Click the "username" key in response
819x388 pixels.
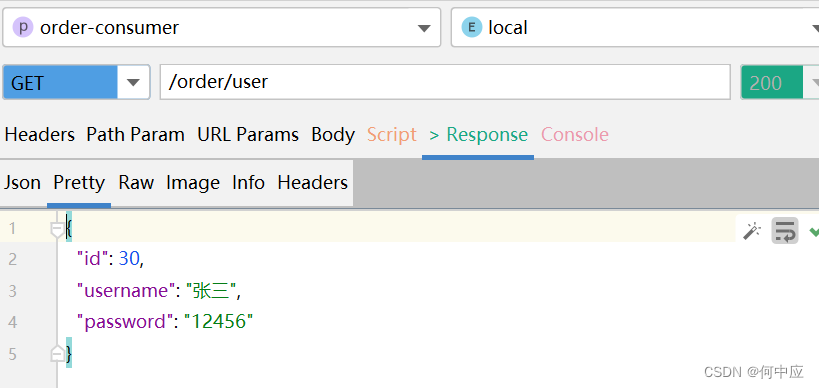pos(125,290)
